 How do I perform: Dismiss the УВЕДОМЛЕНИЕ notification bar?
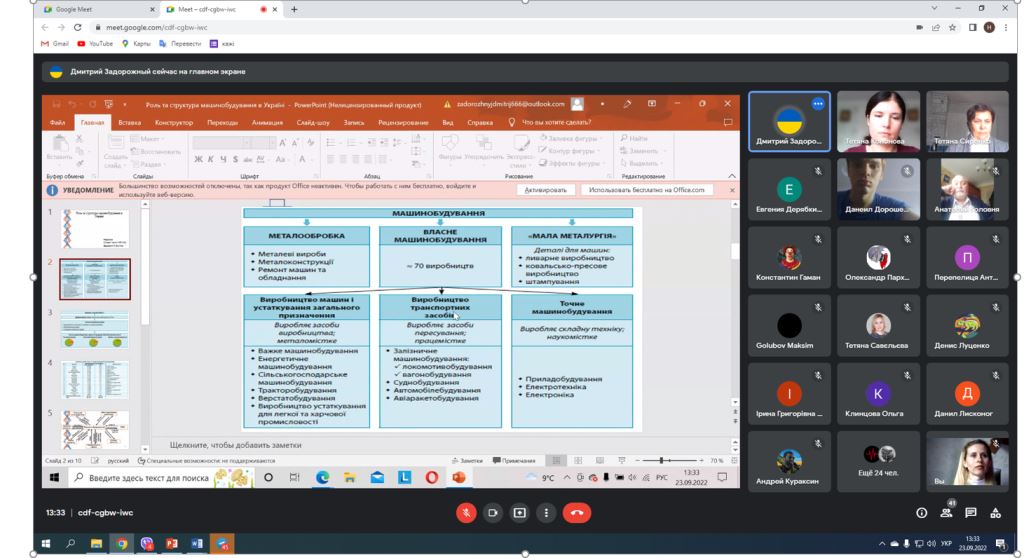731,190
